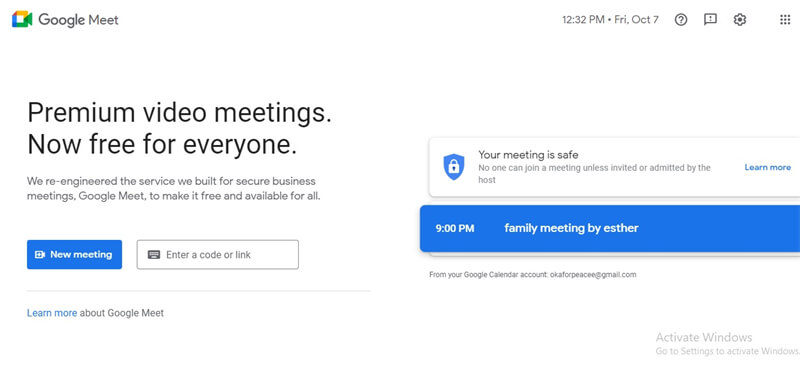
Task: Focus the Enter a code or link field
Action: (x=218, y=254)
